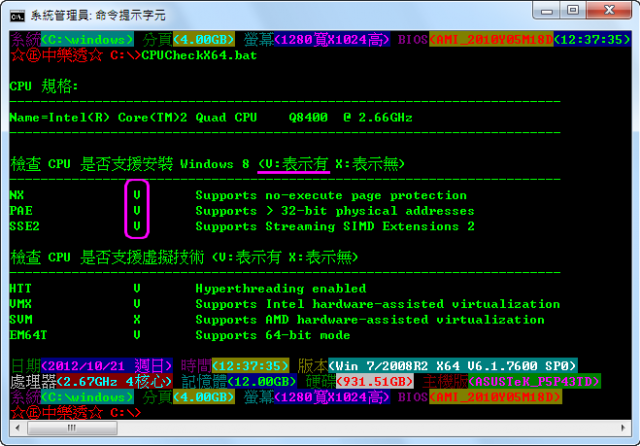Click 'Supports 64-bit mode' text

coord(273,335)
